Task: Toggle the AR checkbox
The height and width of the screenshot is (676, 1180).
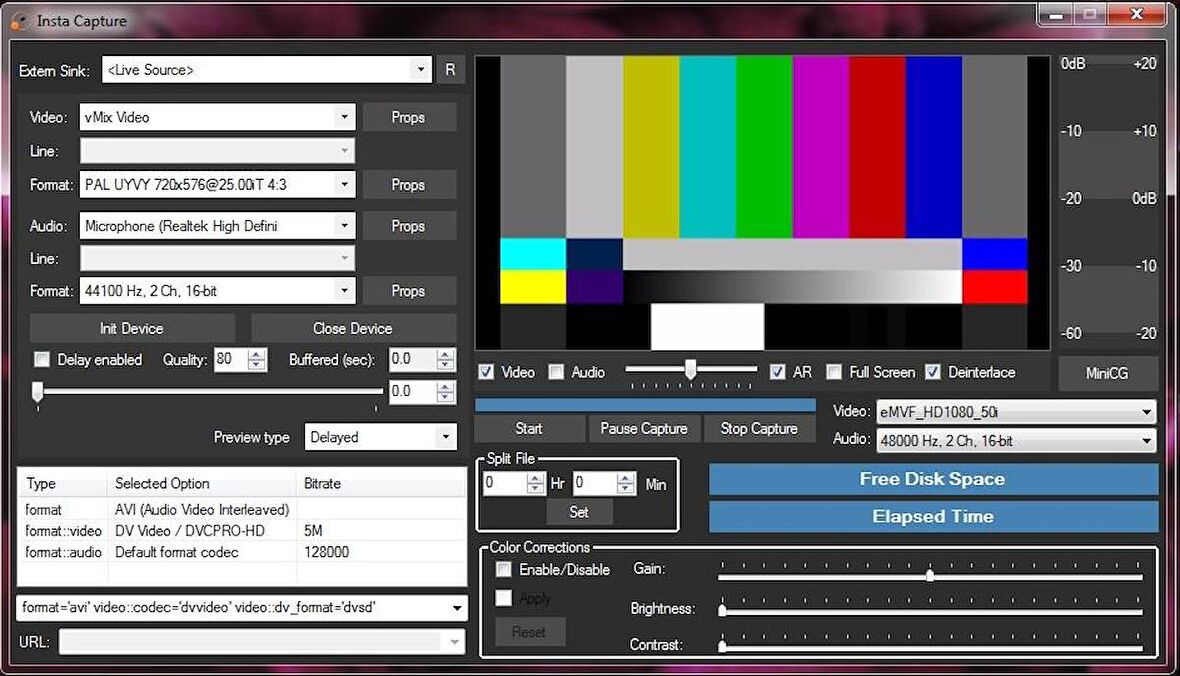Action: [777, 372]
